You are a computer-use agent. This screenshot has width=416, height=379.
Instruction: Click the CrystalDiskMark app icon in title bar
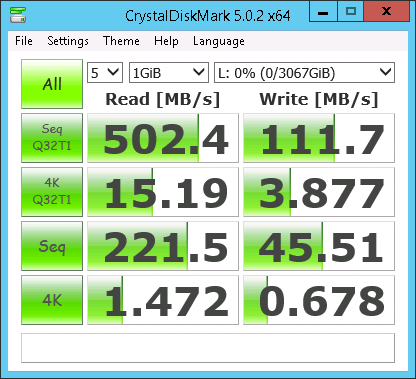click(18, 15)
